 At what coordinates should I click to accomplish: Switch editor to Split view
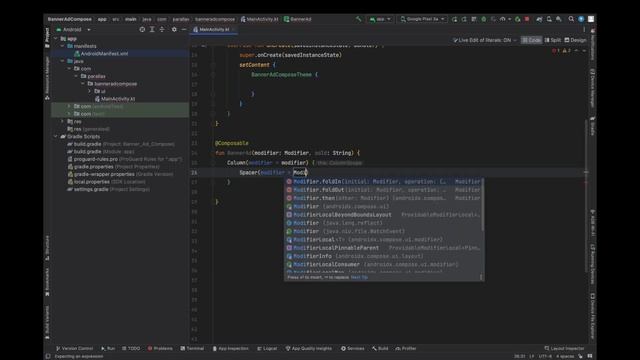[x=553, y=40]
